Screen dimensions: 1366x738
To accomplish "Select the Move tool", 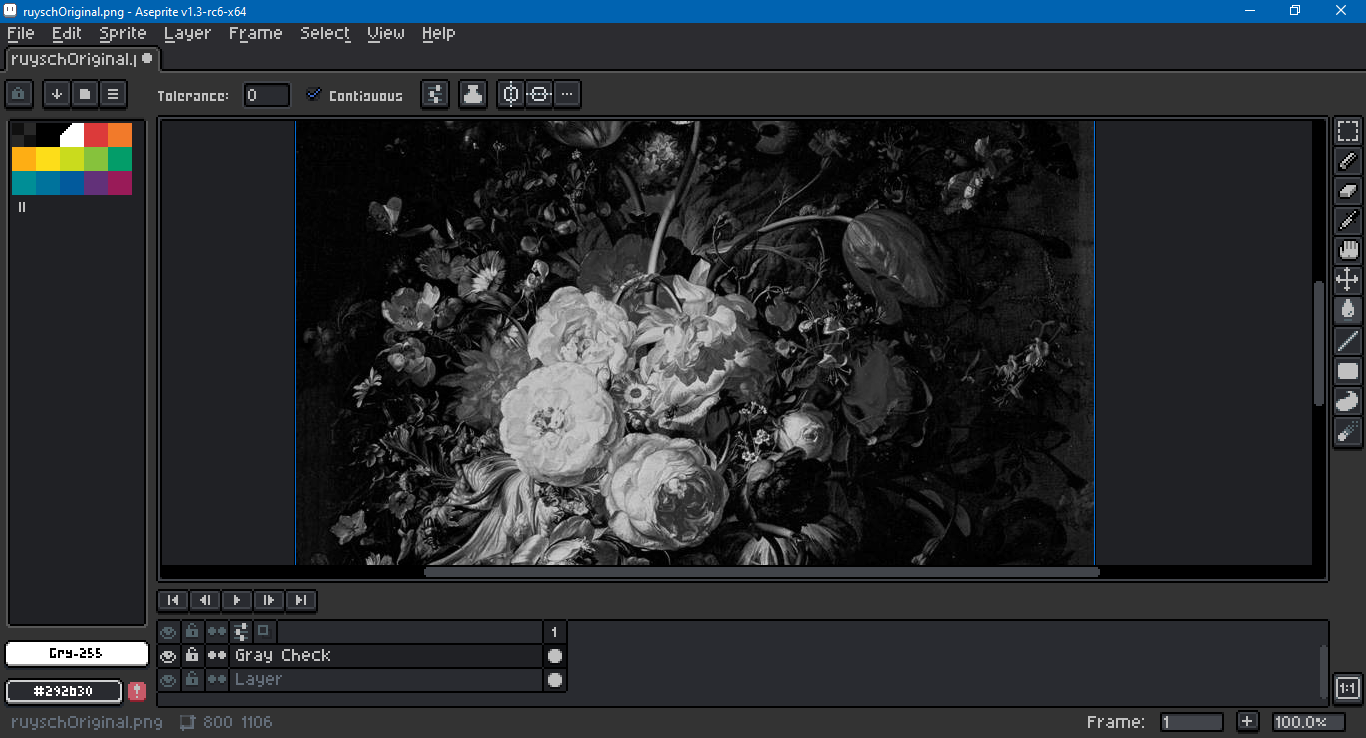I will coord(1348,281).
